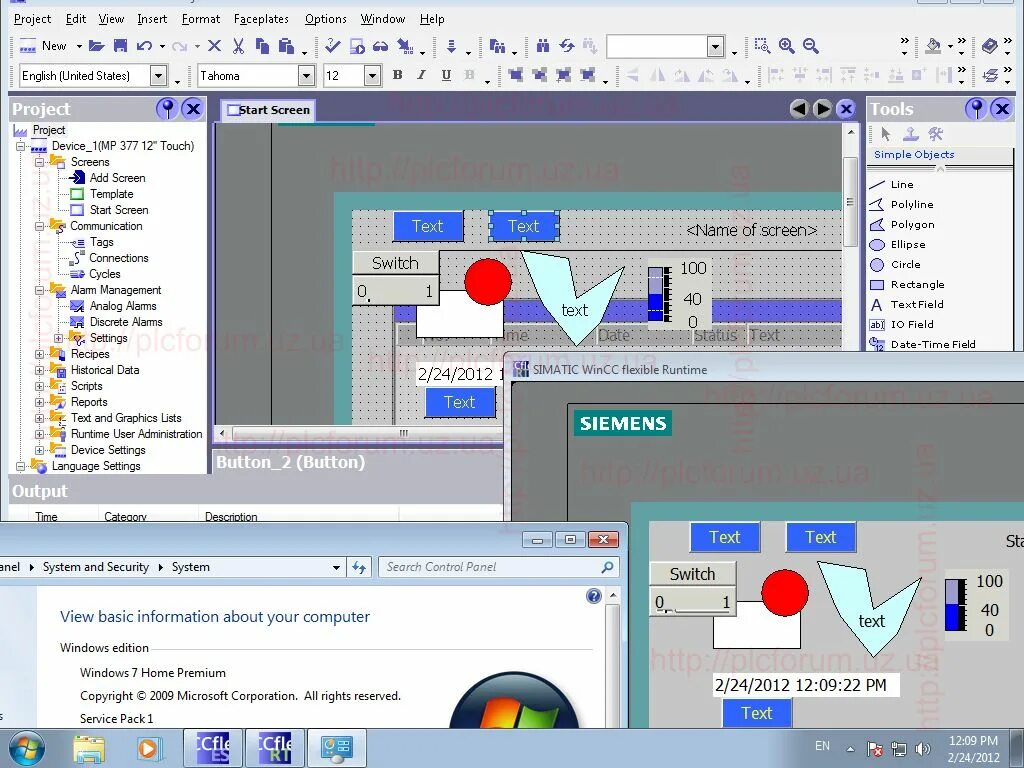Toggle italic text formatting

[x=421, y=75]
